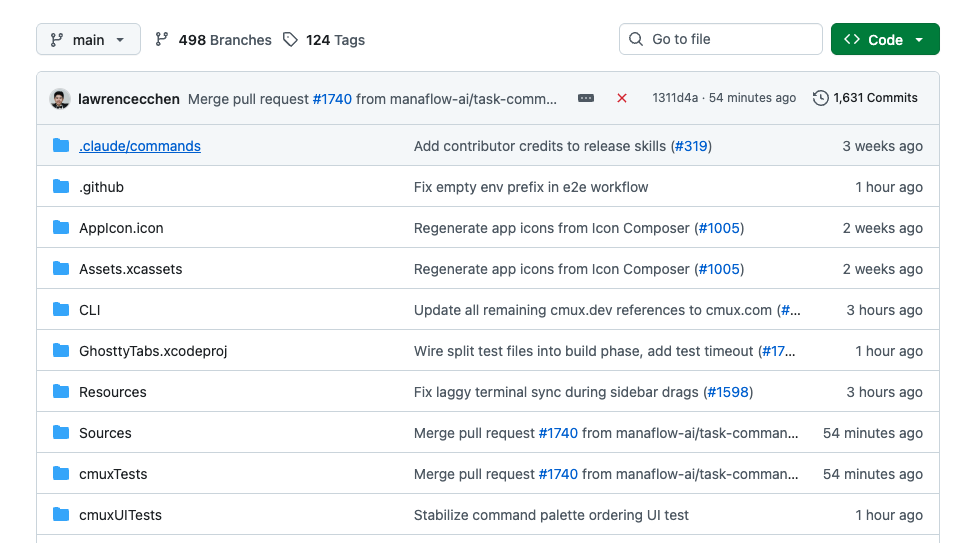
Task: Open the cmuxTests folder
Action: 113,474
